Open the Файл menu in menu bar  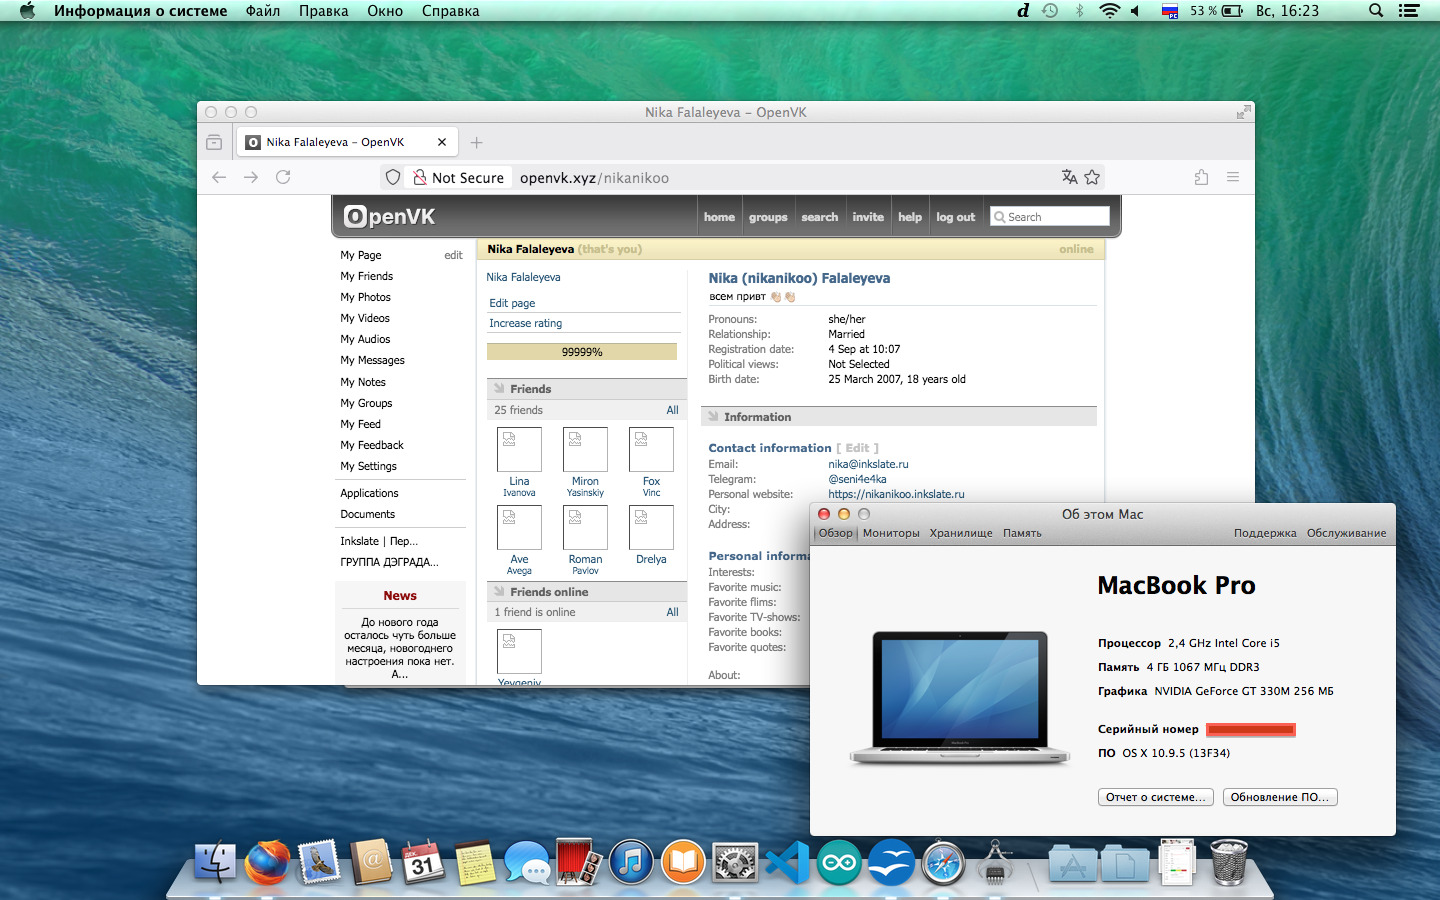(x=263, y=11)
